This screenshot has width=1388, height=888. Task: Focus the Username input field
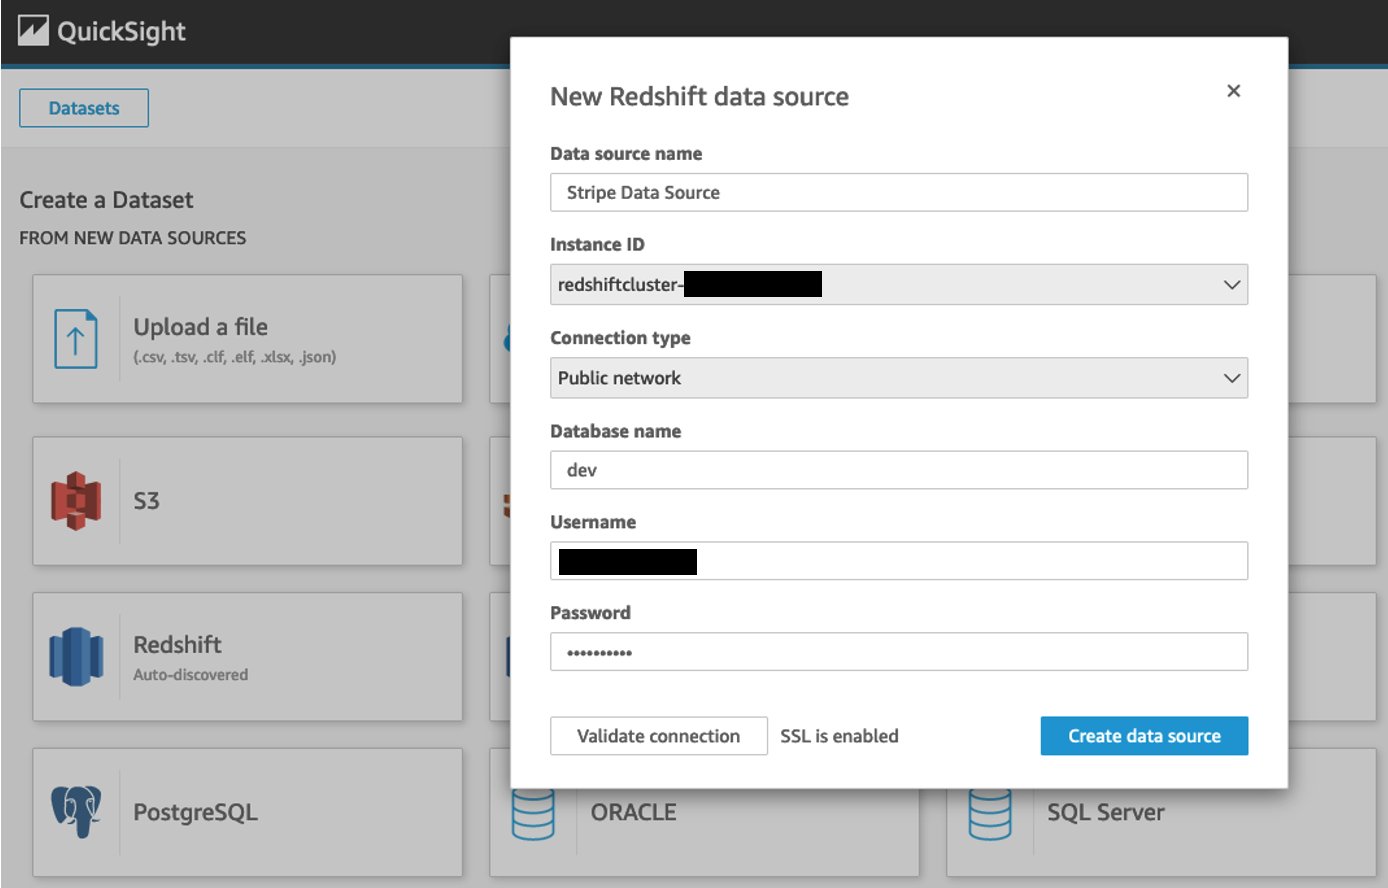898,561
